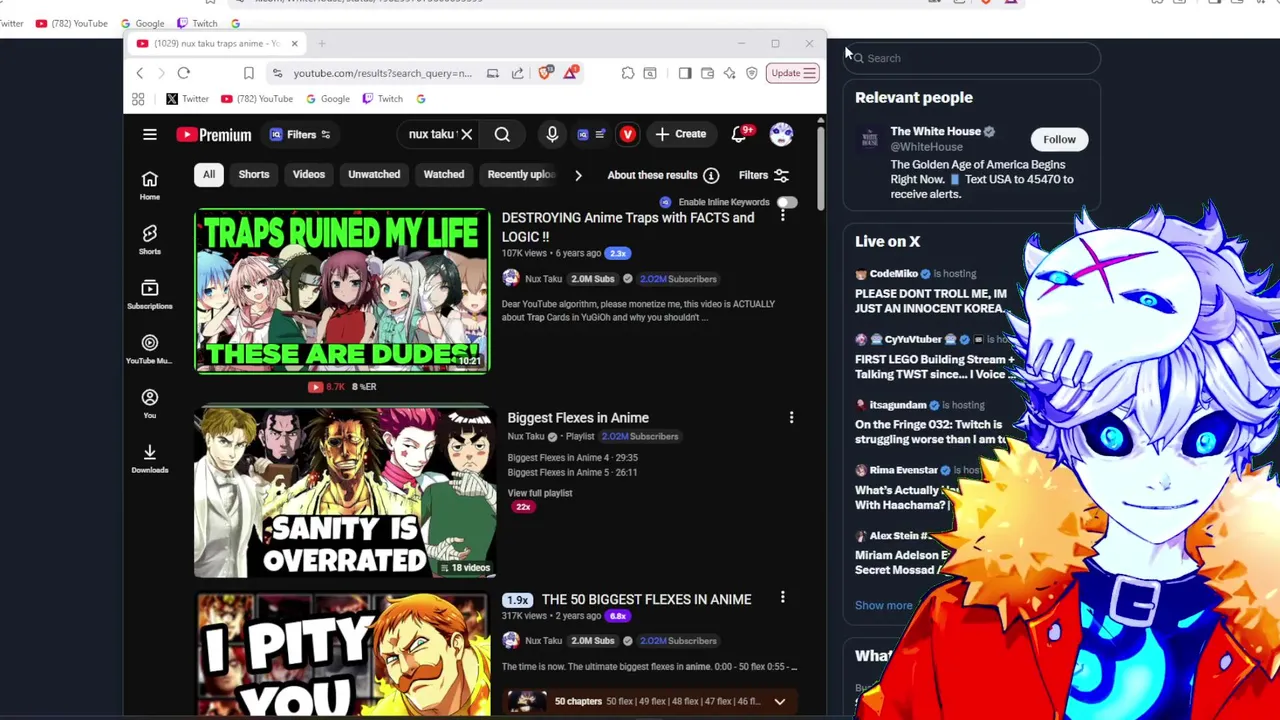Open Downloads in YouTube sidebar

point(149,459)
